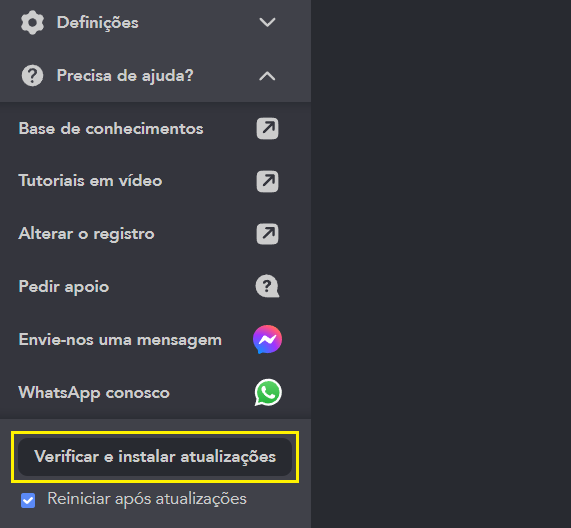Click external link icon beside Alterar o registro
Image resolution: width=571 pixels, height=528 pixels.
point(267,234)
